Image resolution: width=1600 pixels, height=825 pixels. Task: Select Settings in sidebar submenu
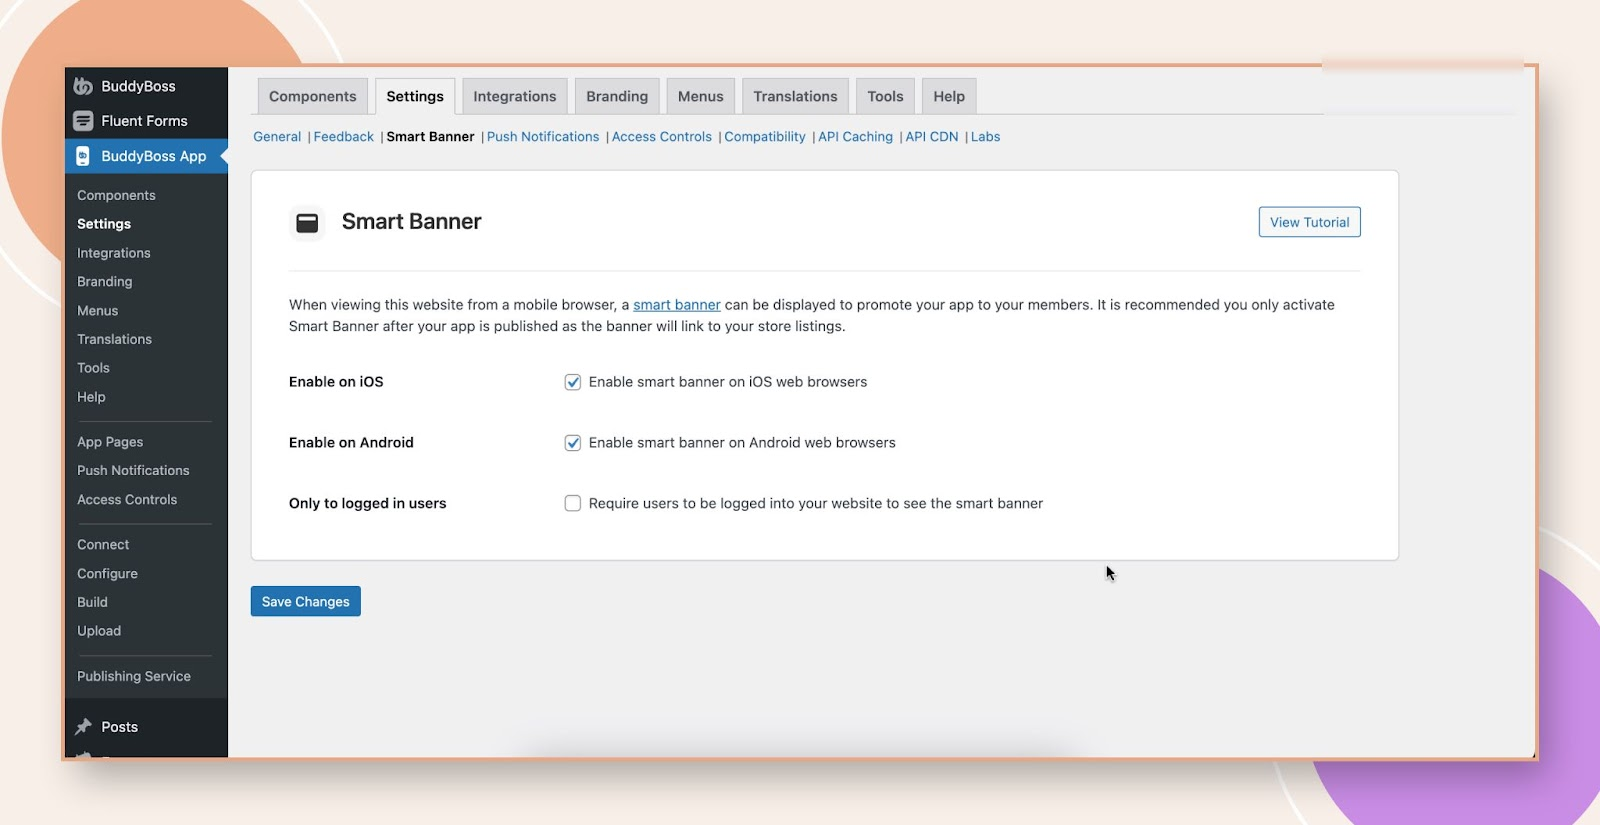pyautogui.click(x=104, y=224)
